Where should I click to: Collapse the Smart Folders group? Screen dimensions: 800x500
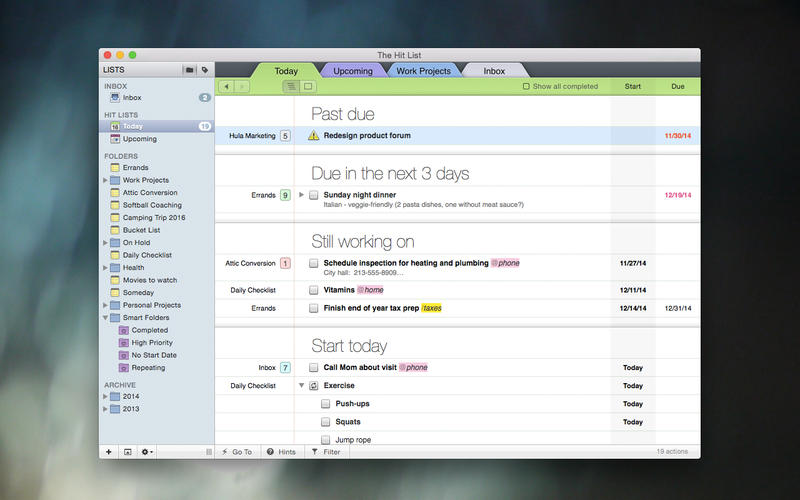(x=105, y=317)
